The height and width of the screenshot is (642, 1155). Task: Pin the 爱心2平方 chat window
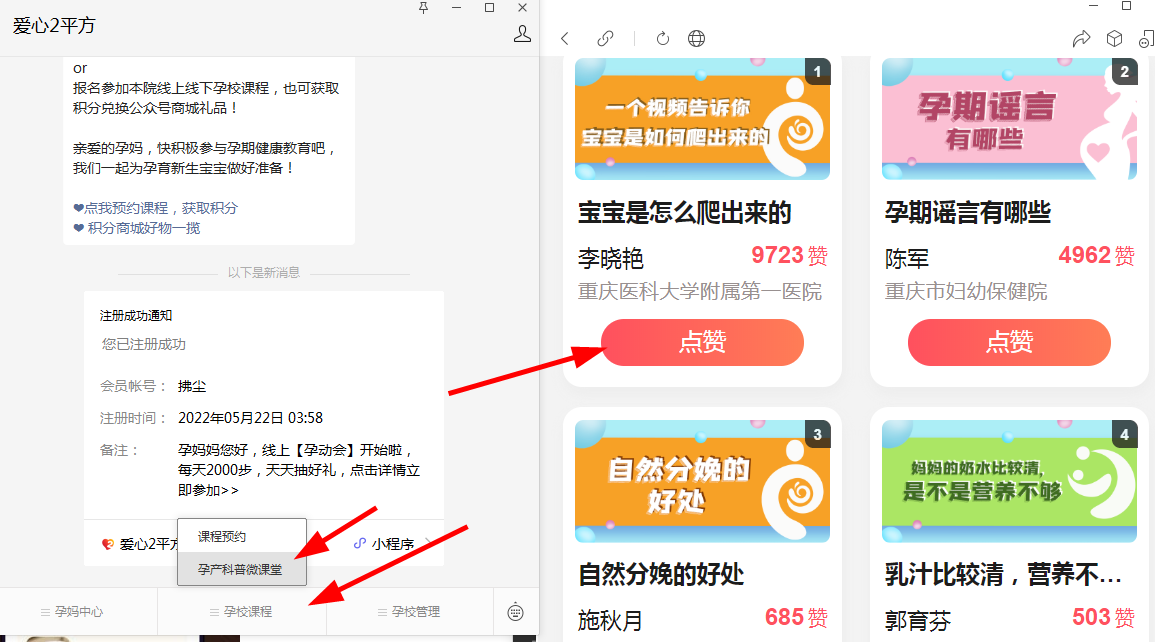pos(423,7)
